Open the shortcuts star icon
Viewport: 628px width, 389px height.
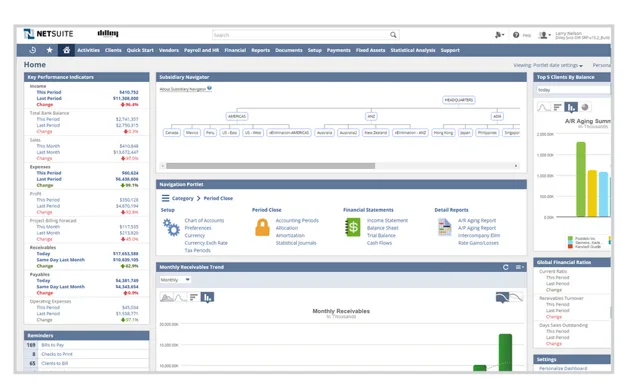(x=50, y=50)
